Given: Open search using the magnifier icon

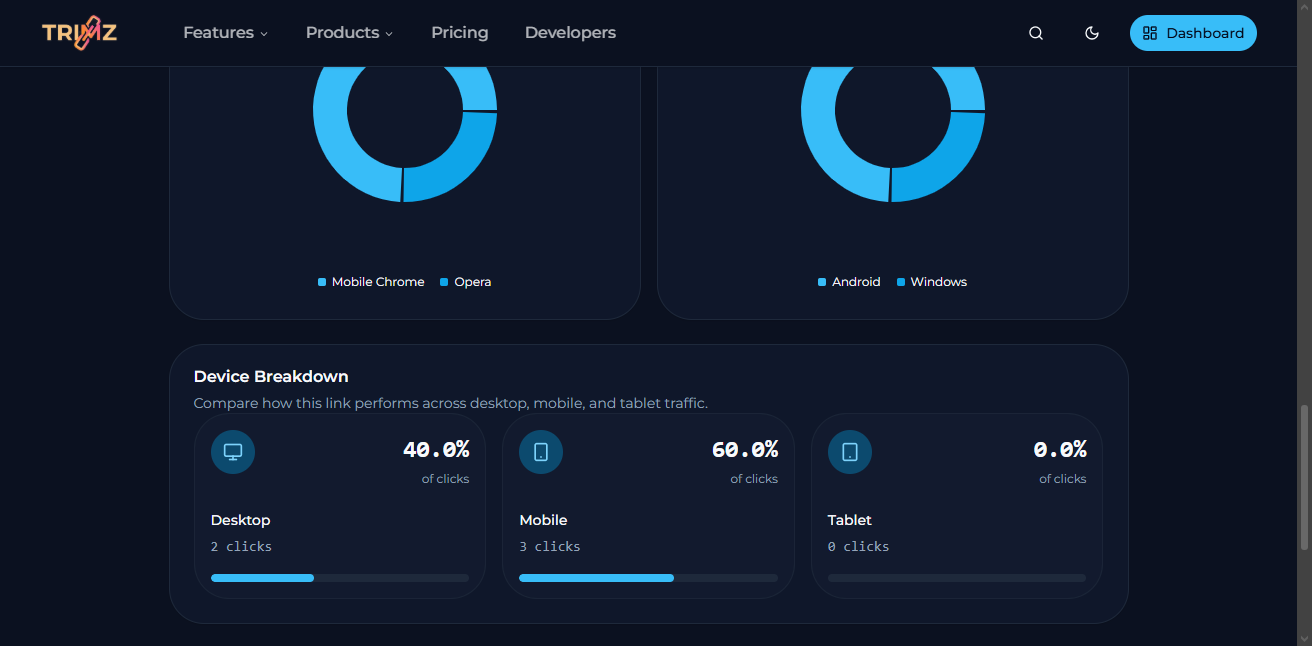Looking at the screenshot, I should click(x=1035, y=32).
